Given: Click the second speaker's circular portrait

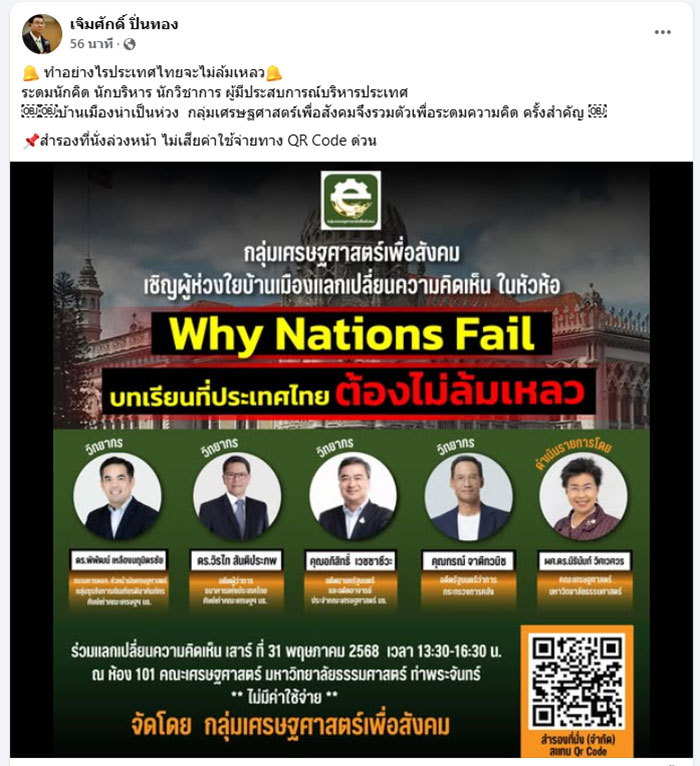Looking at the screenshot, I should pos(236,496).
